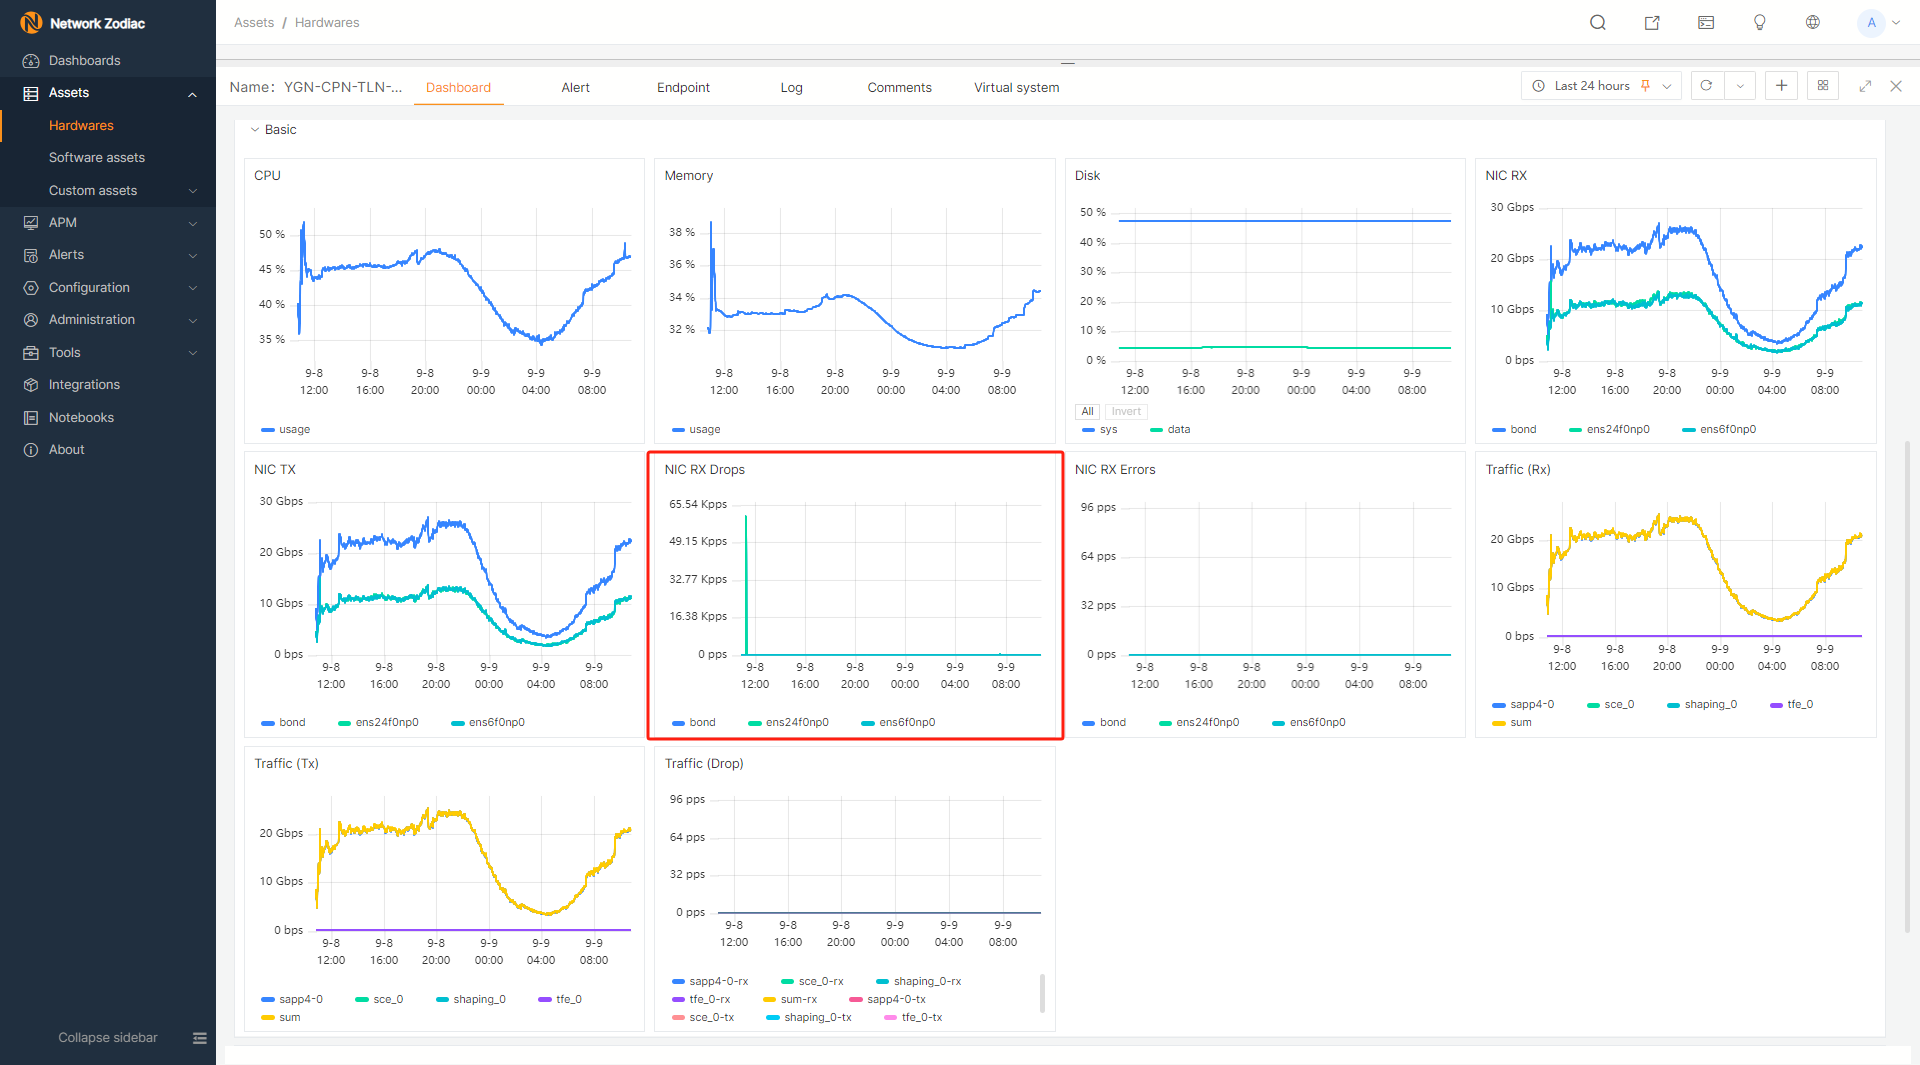Go to Assets breadcrumb link

click(x=254, y=23)
